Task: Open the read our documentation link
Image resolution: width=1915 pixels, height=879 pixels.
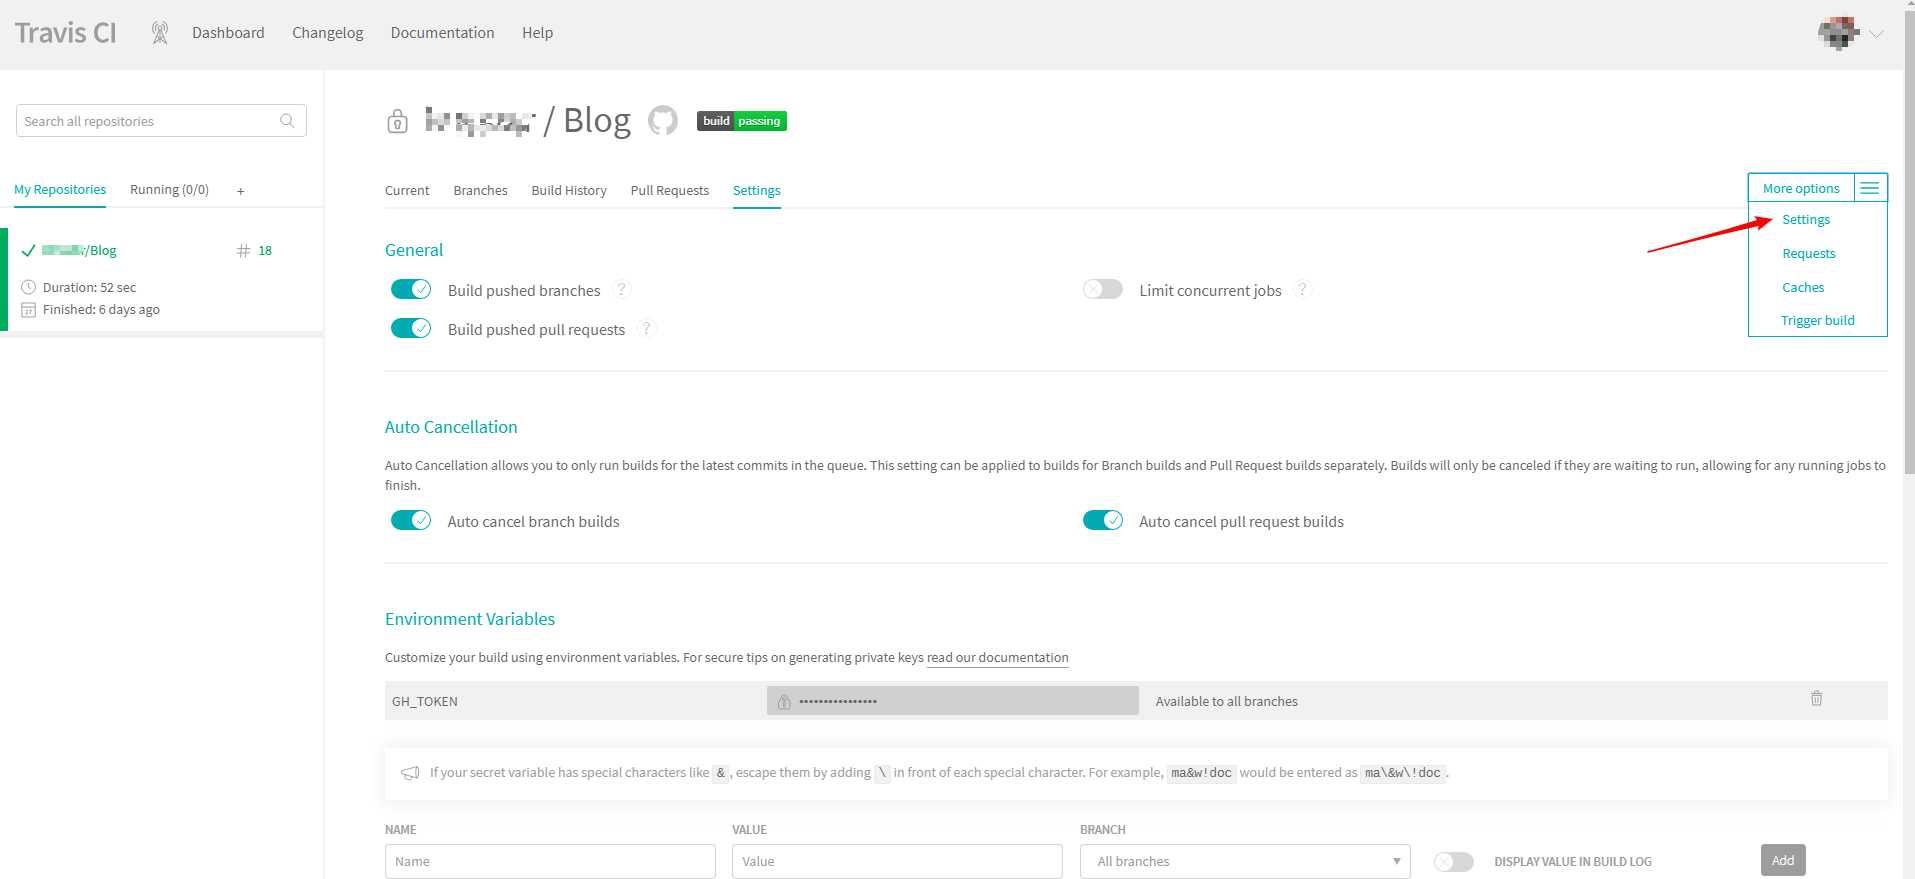Action: tap(998, 658)
